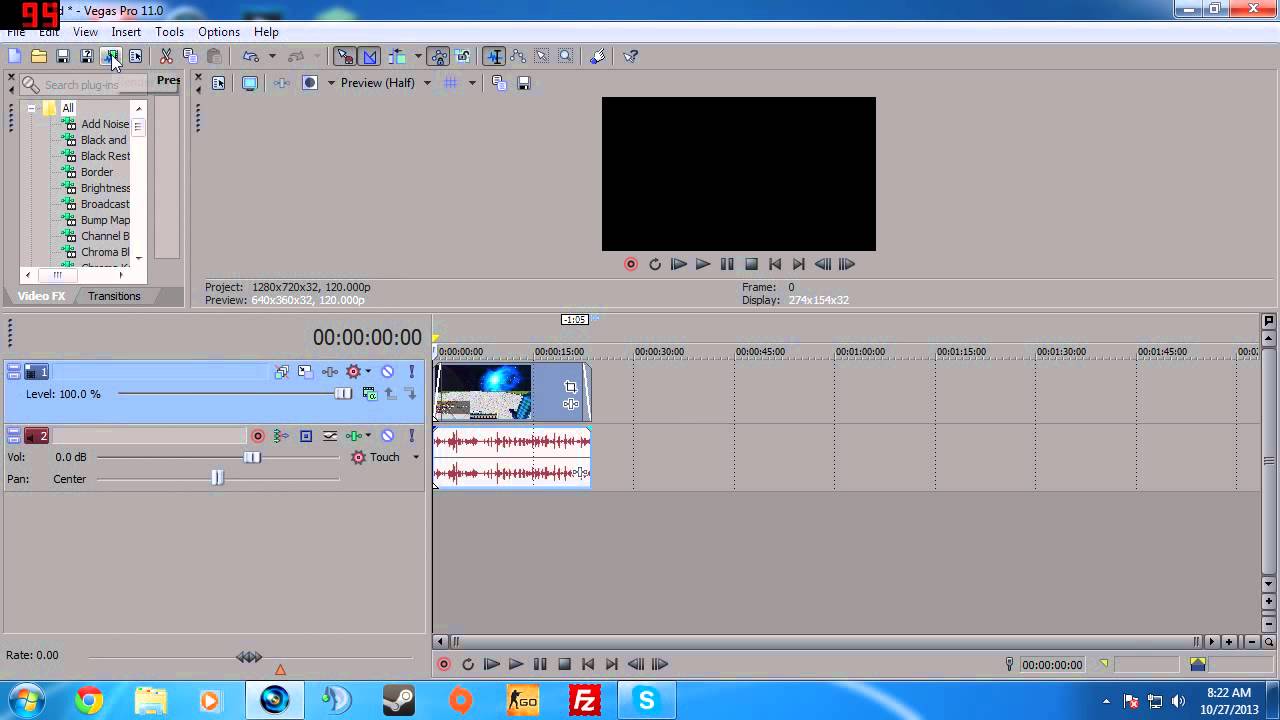Mute audio track 2
This screenshot has width=1280, height=720.
point(388,436)
